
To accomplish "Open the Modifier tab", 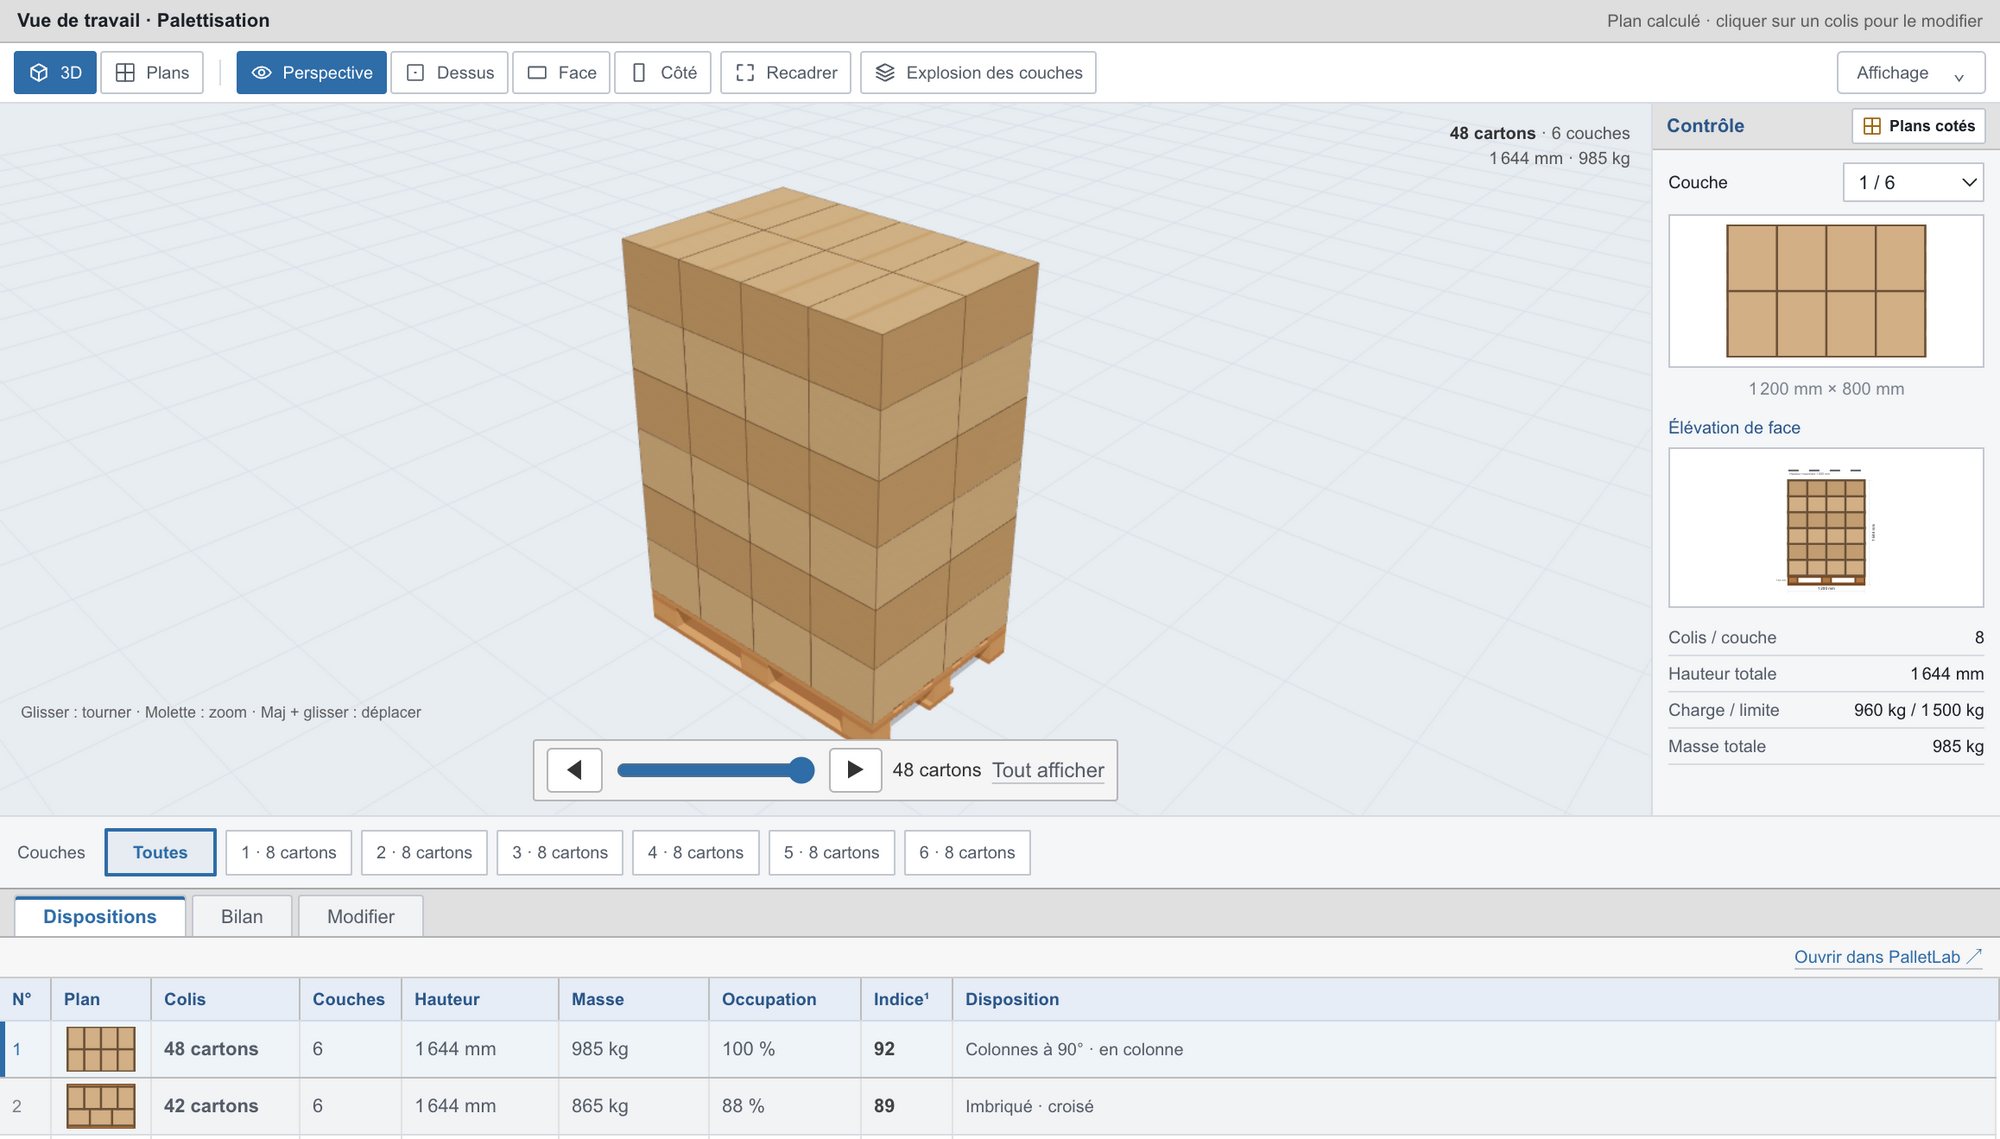I will (361, 917).
